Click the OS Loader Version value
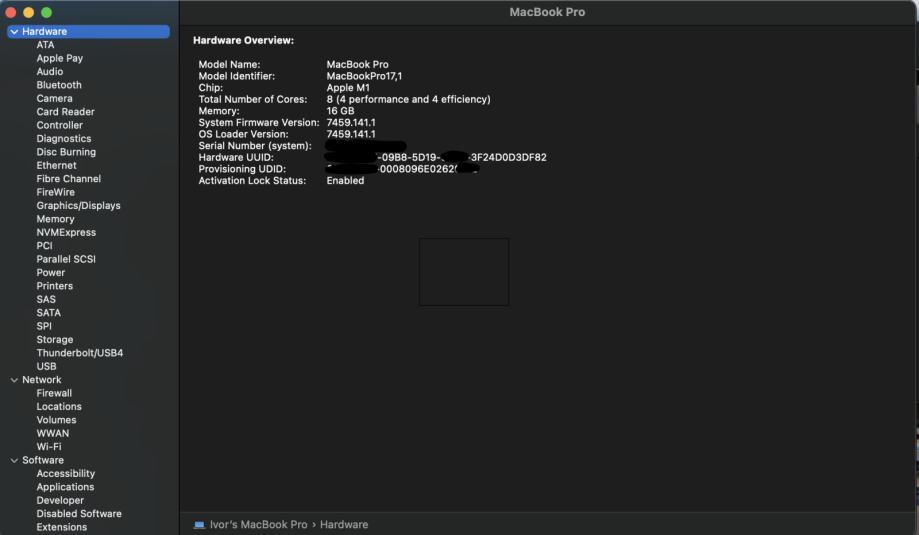919x535 pixels. [x=351, y=134]
